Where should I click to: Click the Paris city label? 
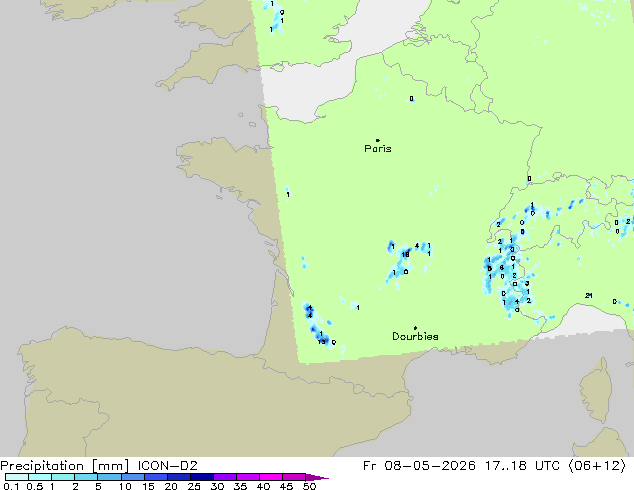pos(378,149)
